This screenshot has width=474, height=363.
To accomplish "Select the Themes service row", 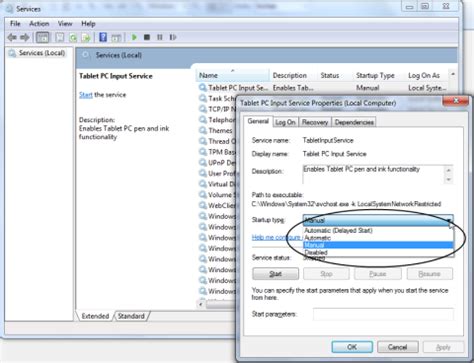I will tap(217, 130).
